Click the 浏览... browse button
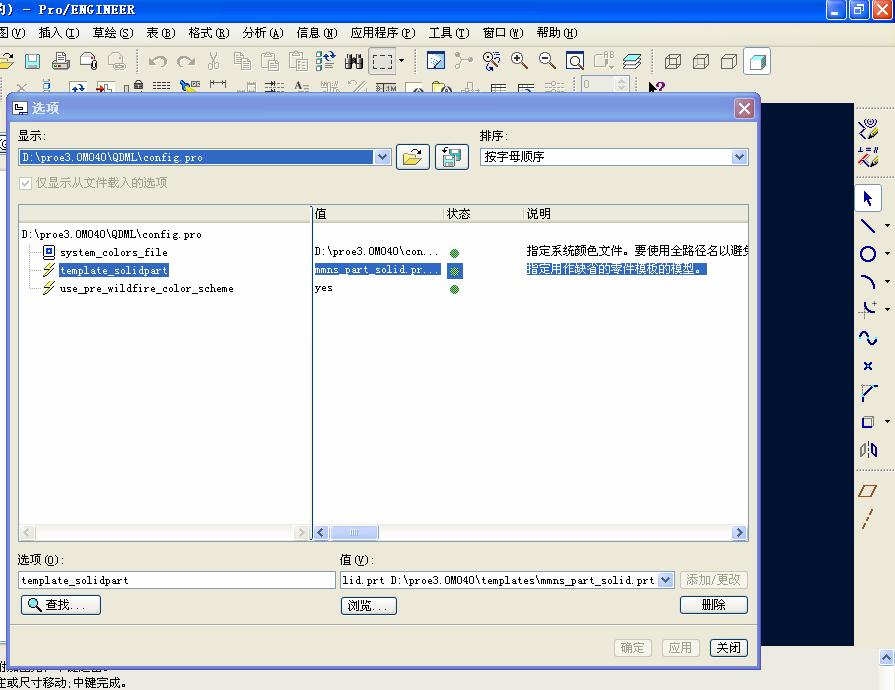This screenshot has width=895, height=690. pyautogui.click(x=369, y=606)
